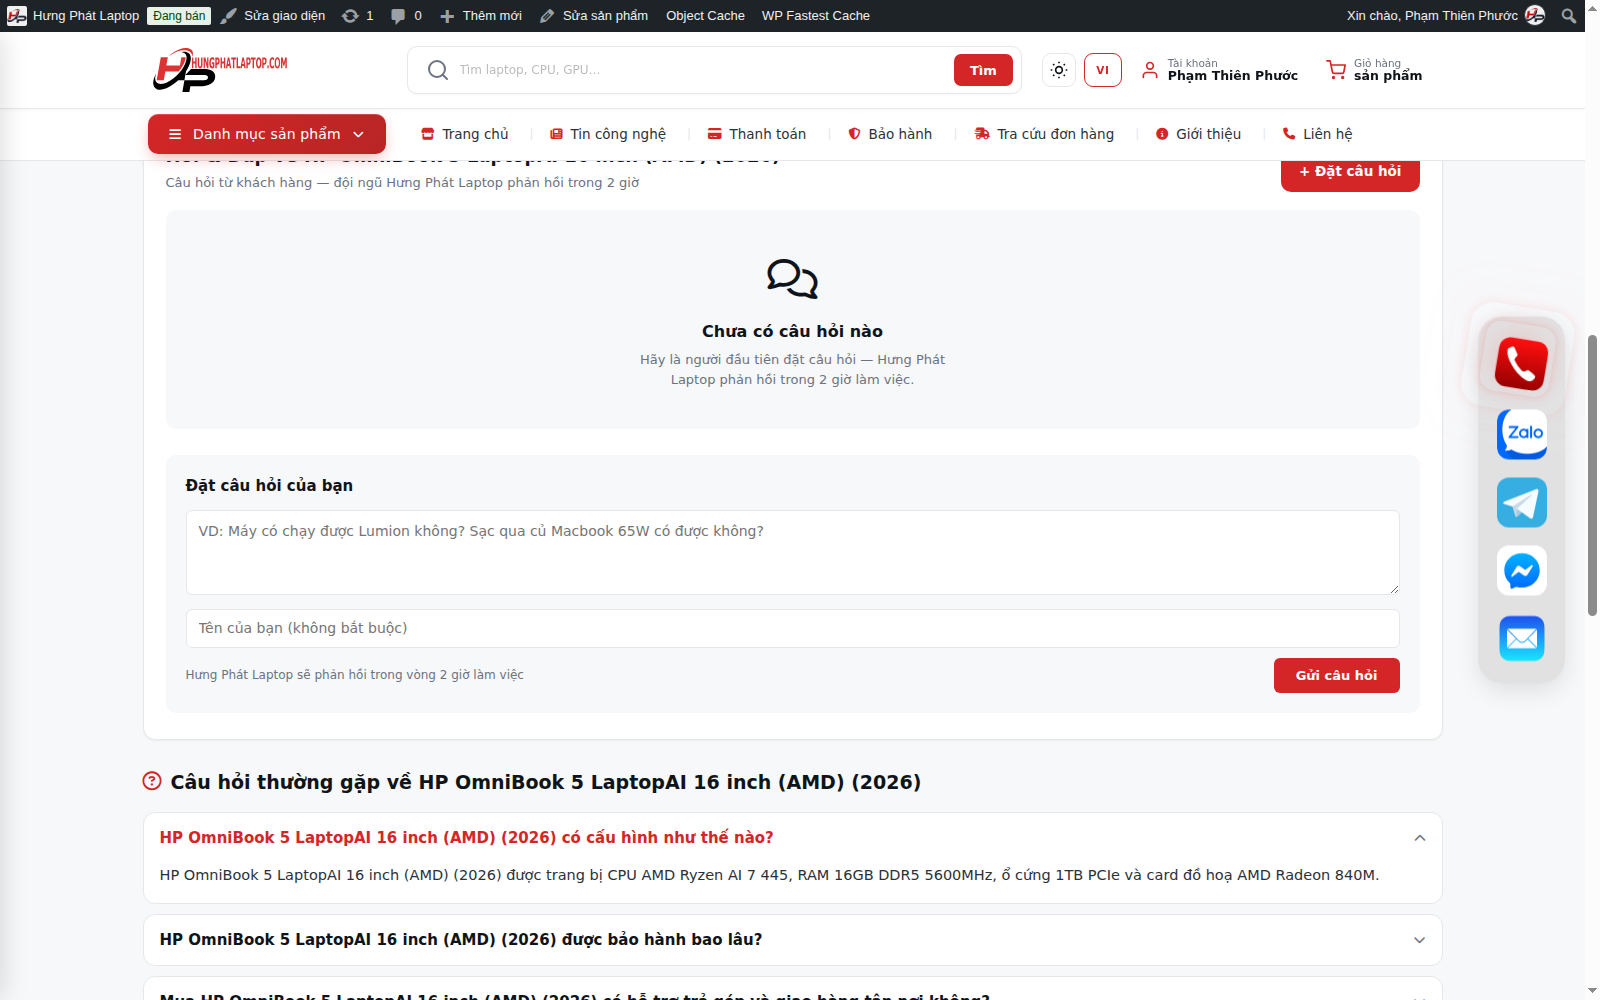Open the account user icon

tap(1150, 70)
